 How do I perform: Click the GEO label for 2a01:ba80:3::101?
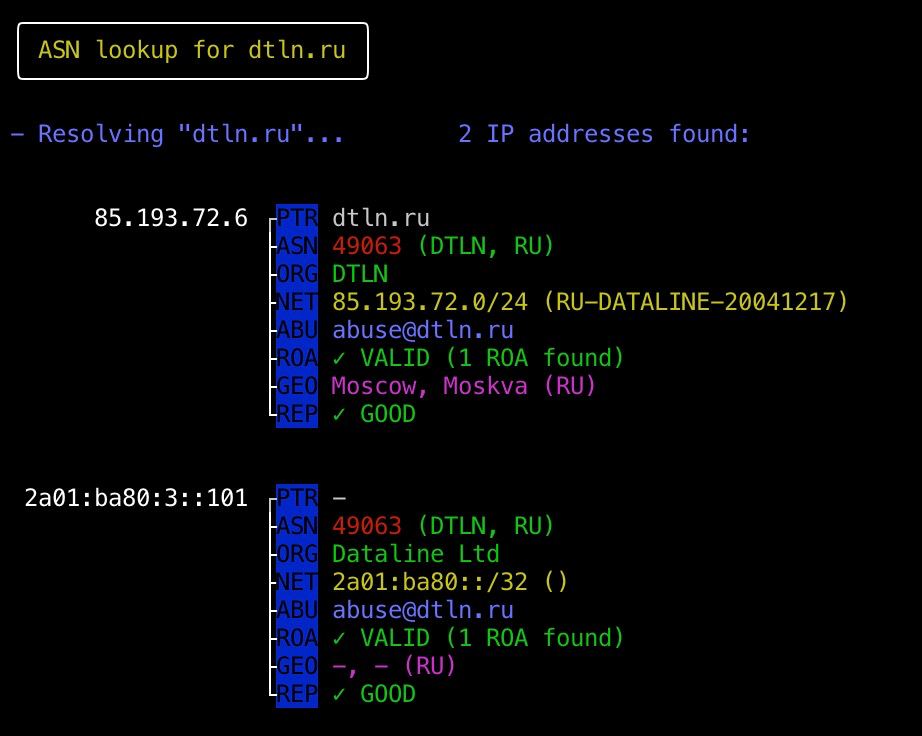pos(297,666)
